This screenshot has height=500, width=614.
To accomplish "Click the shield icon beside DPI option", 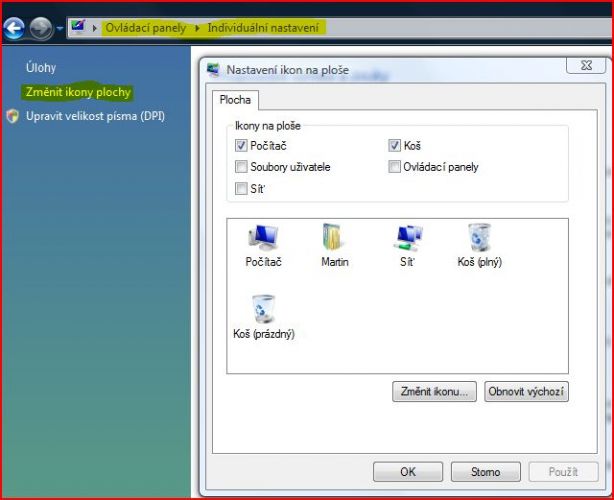I will point(13,116).
